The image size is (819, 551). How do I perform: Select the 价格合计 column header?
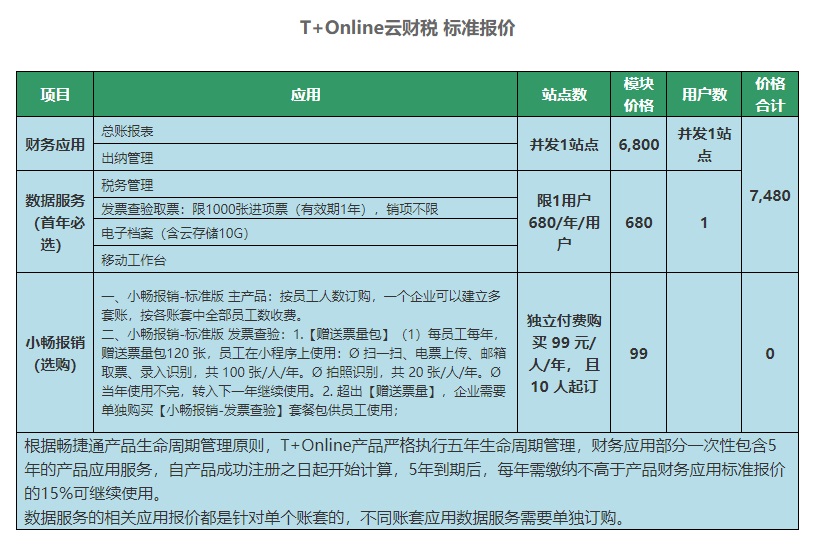coord(770,95)
